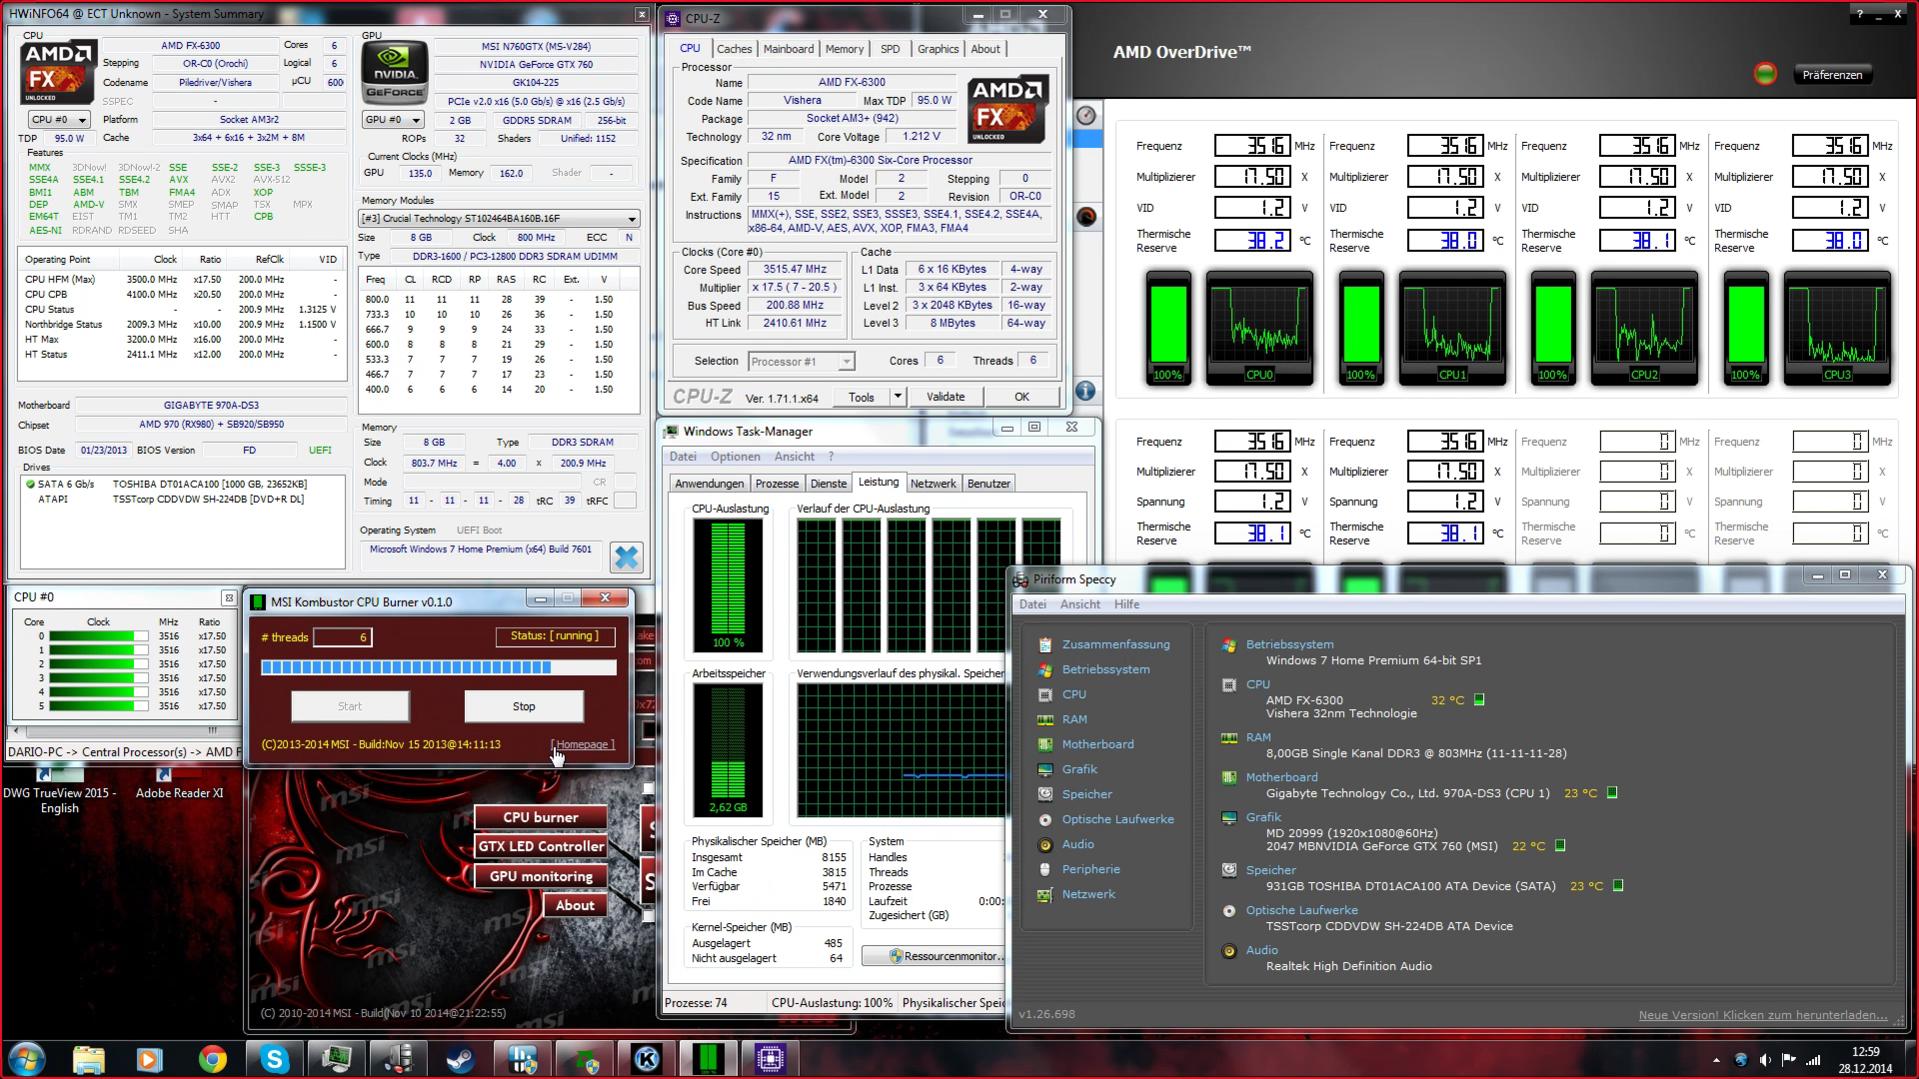Click the green status orb in AMD OverDrive
Image resolution: width=1919 pixels, height=1079 pixels.
click(1765, 74)
